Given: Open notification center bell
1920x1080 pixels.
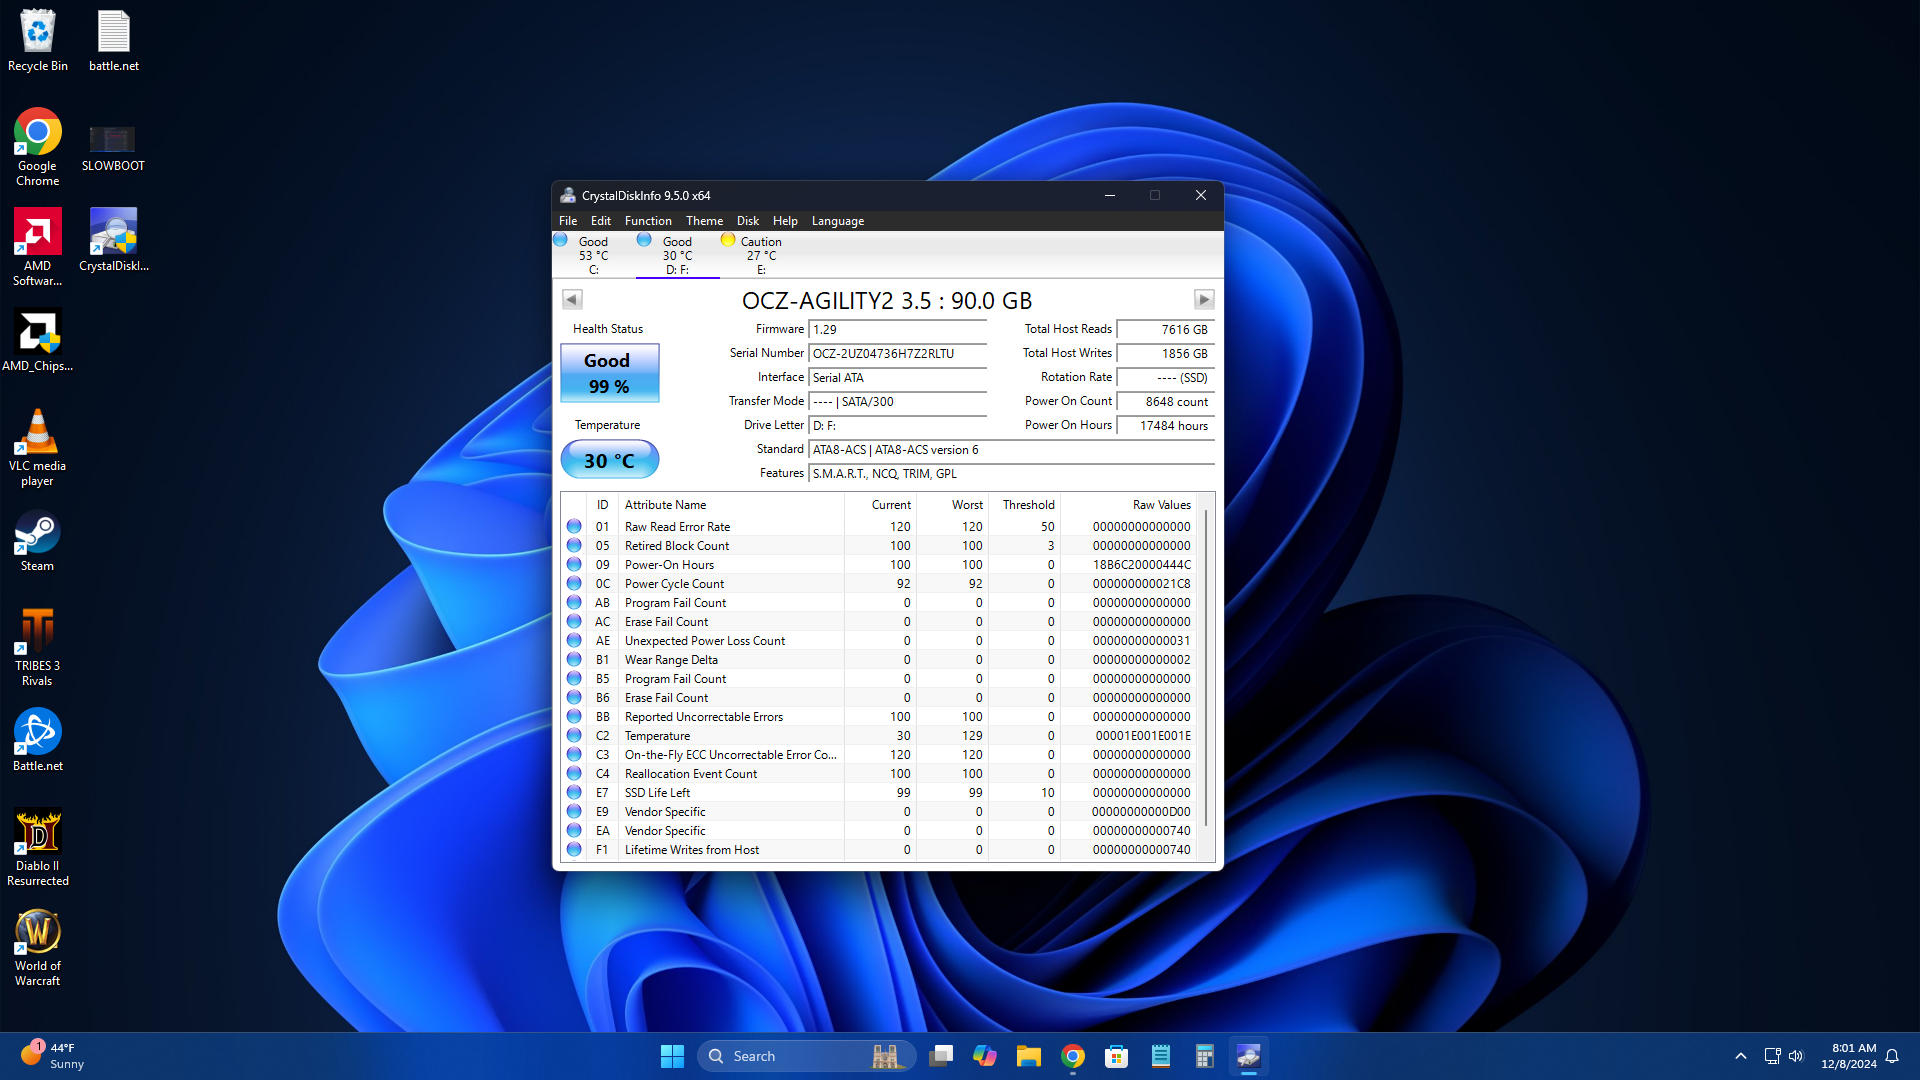Looking at the screenshot, I should [x=1892, y=1056].
